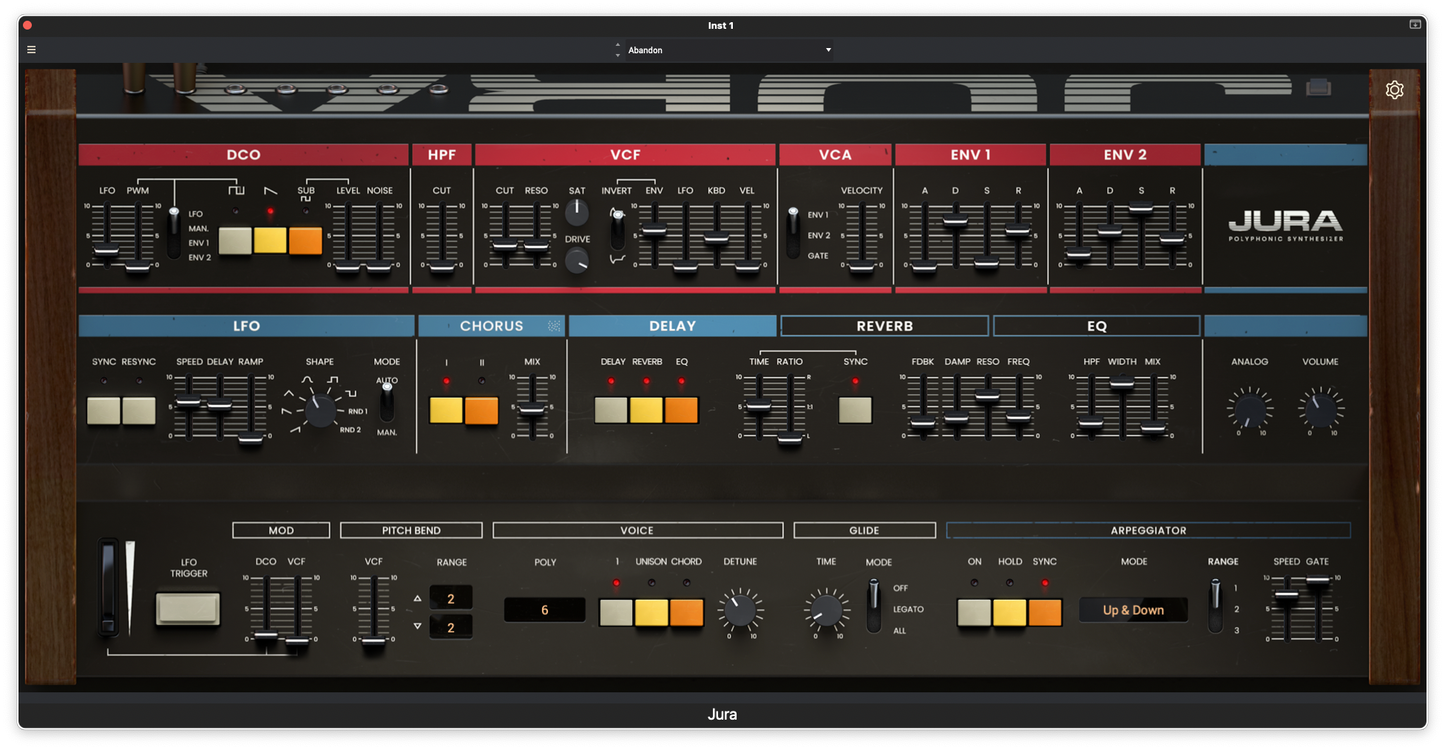Open the hamburger menu in the top bar
The image size is (1445, 750).
[x=31, y=50]
